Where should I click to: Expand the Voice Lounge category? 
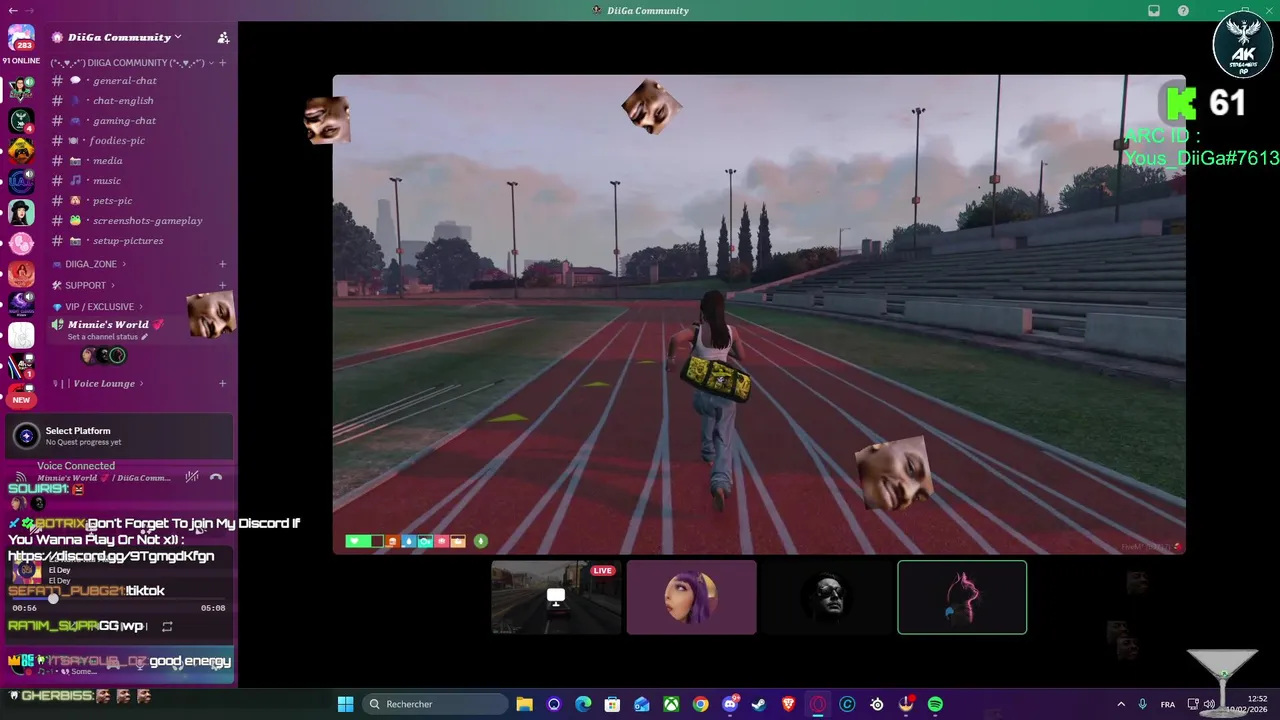(98, 384)
